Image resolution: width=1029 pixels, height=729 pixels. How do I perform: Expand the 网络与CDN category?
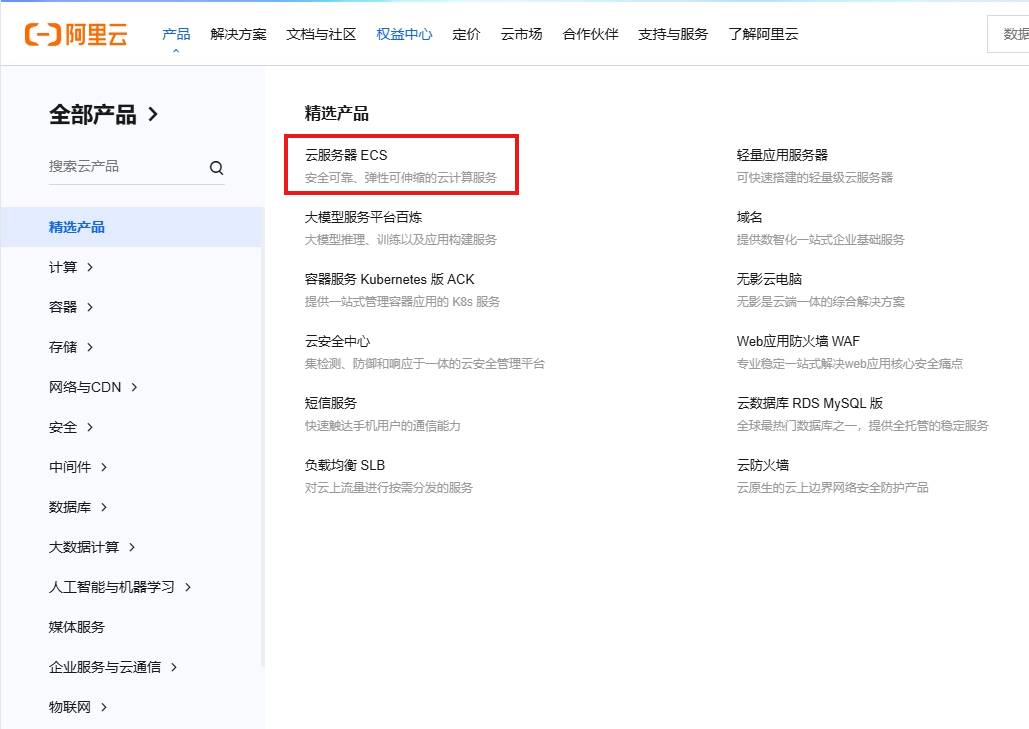[93, 387]
